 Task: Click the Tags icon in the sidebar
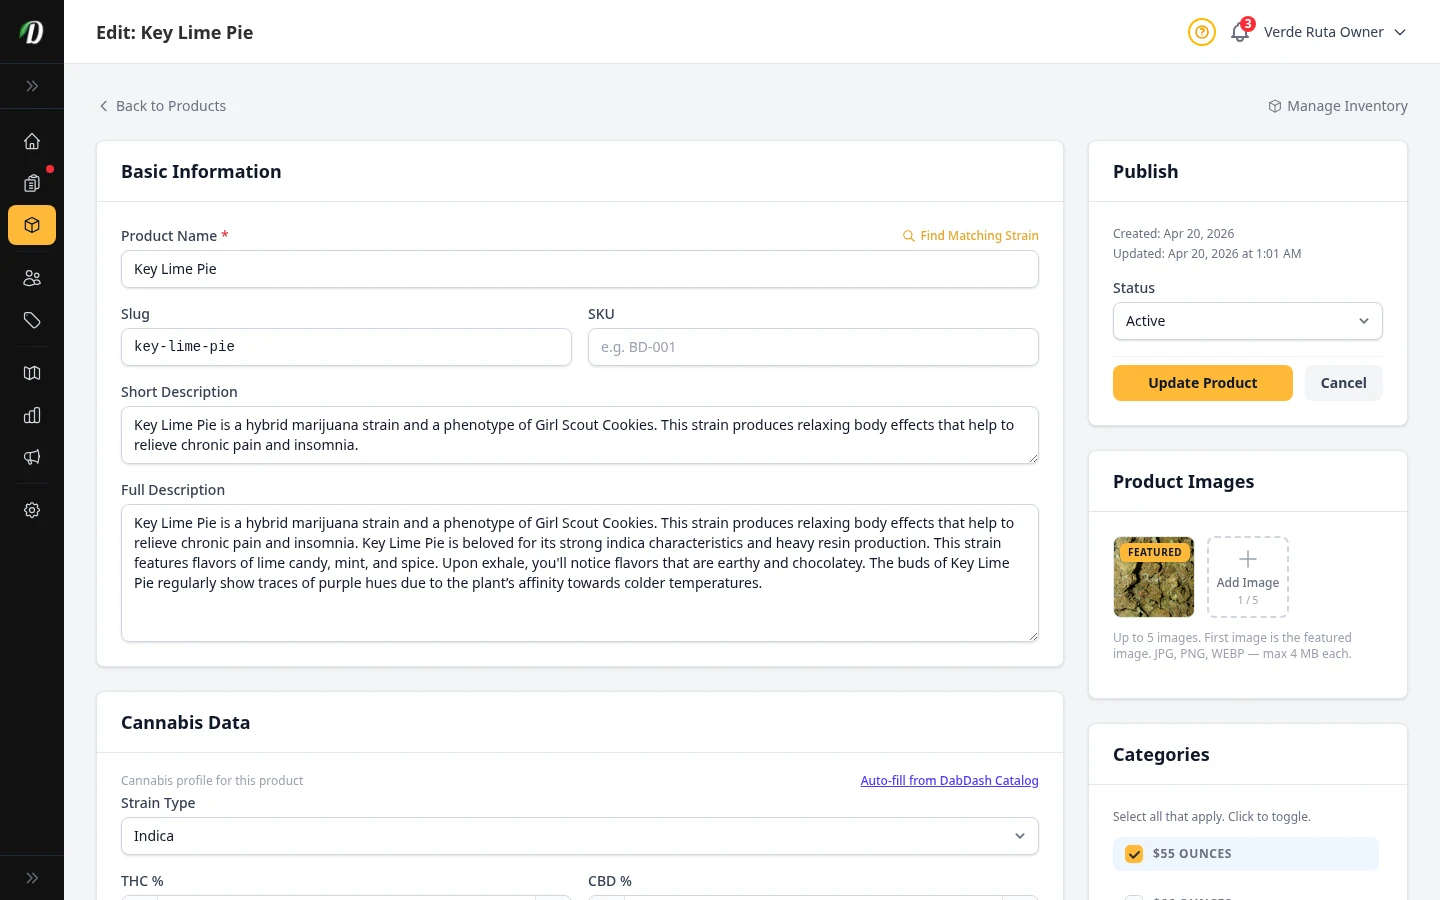pos(32,320)
